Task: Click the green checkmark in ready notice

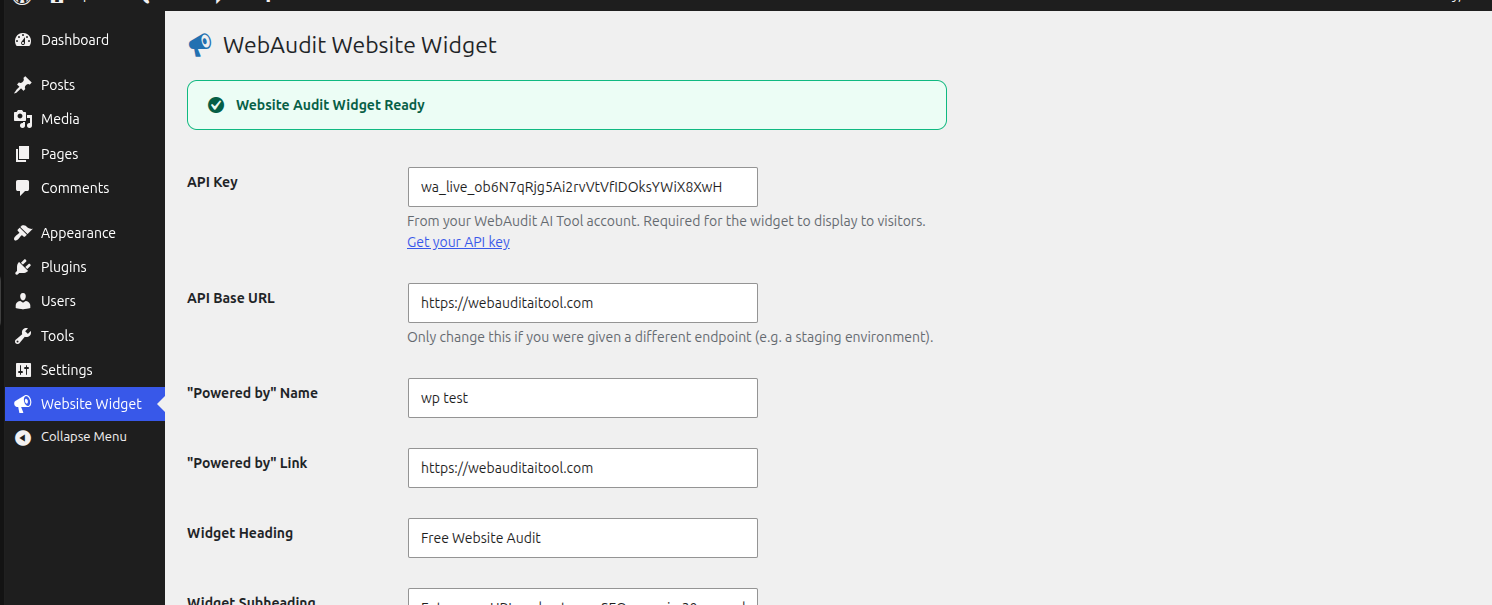Action: [x=215, y=105]
